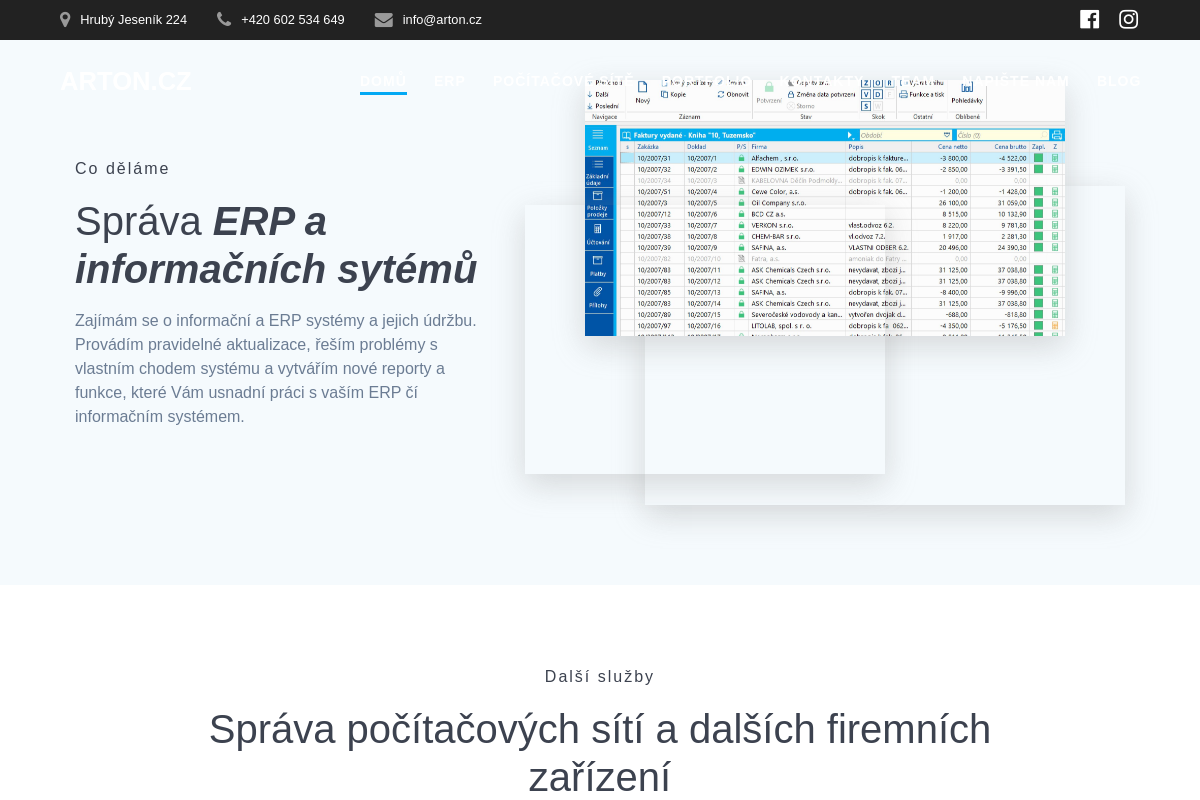Click Změna data potvrzení in ERP toolbar

pos(821,94)
